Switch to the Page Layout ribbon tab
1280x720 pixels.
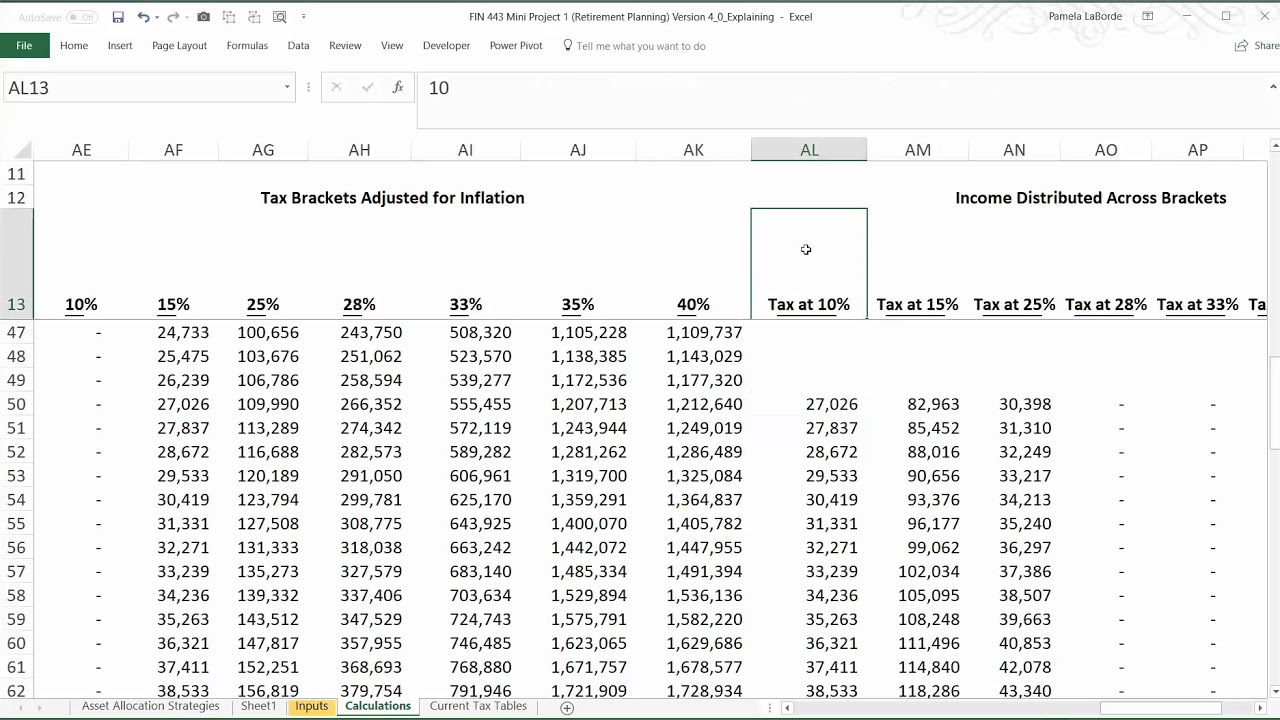(179, 46)
